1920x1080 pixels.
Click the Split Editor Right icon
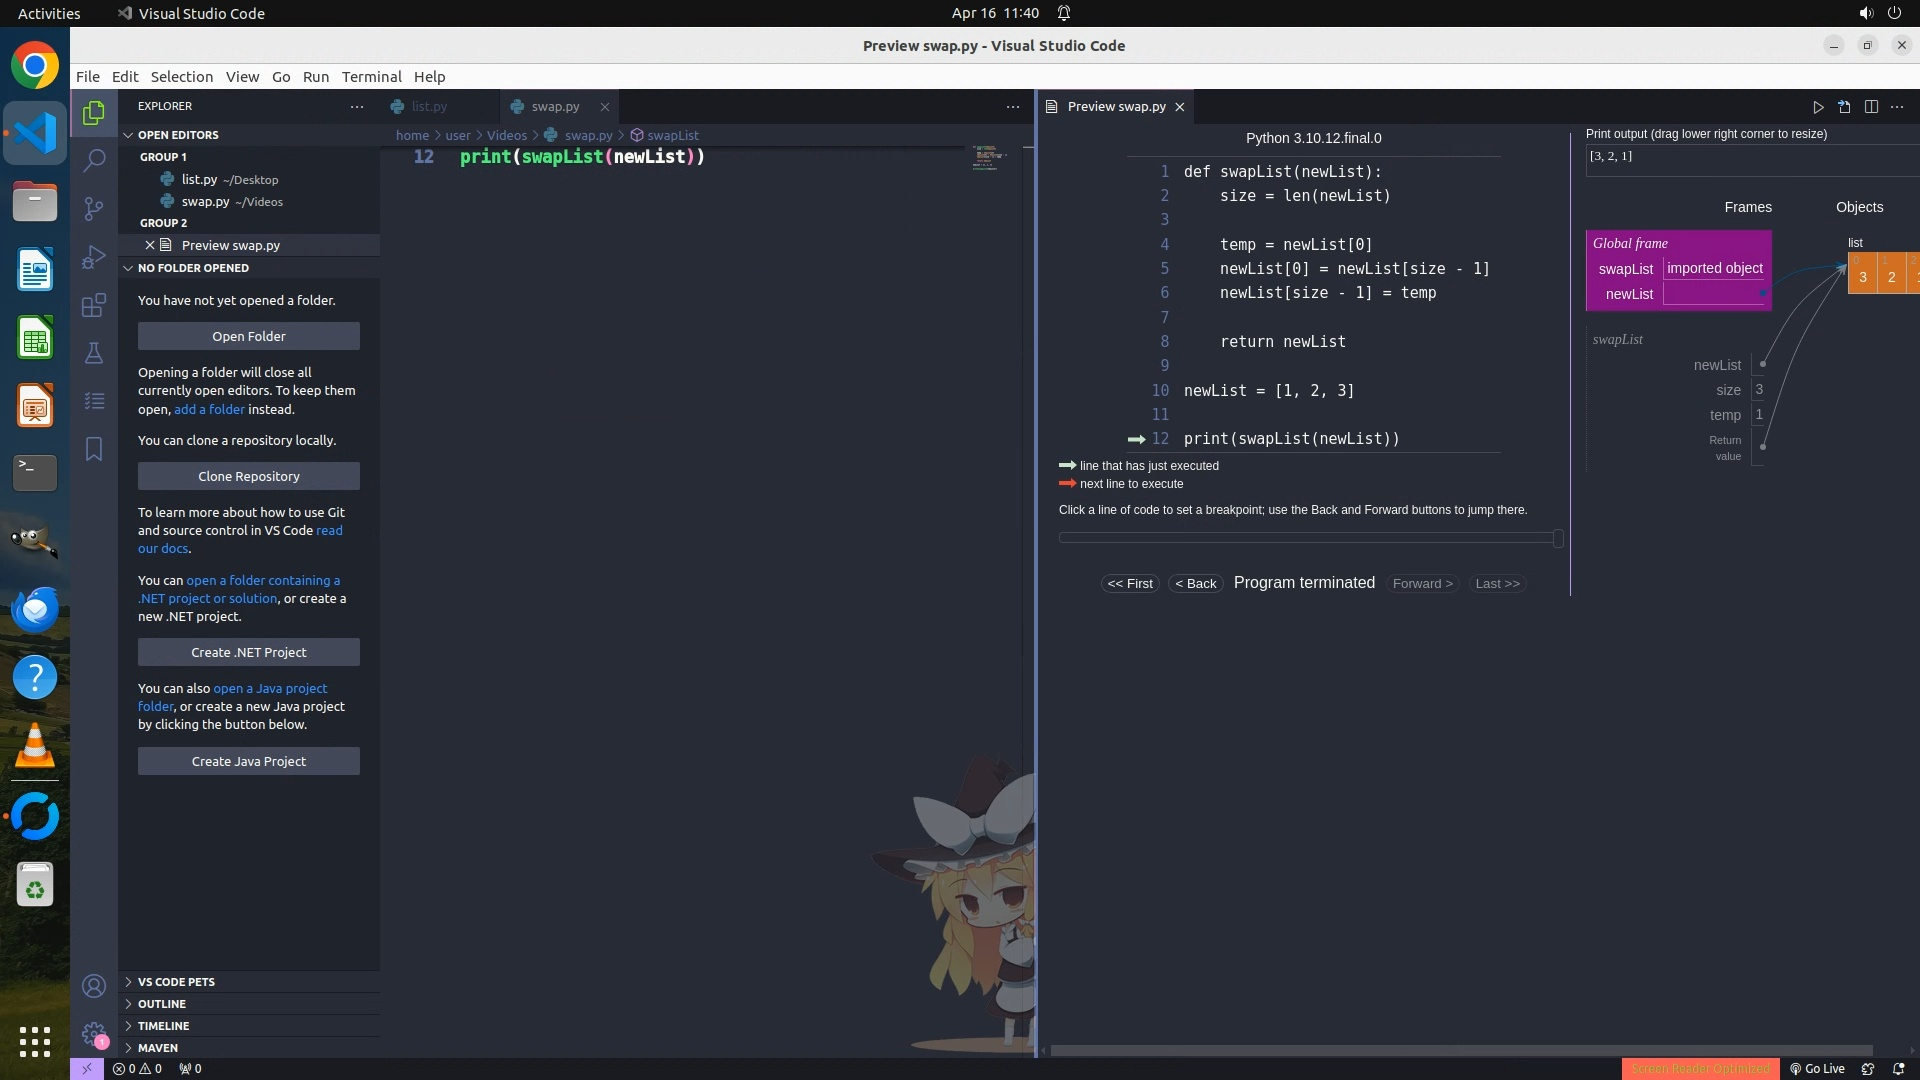[1871, 107]
